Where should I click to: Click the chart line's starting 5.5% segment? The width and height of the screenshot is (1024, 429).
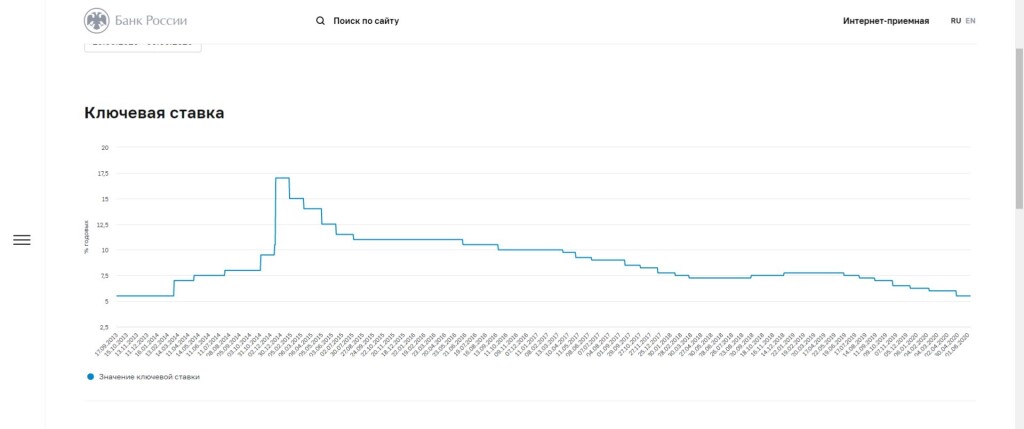145,296
